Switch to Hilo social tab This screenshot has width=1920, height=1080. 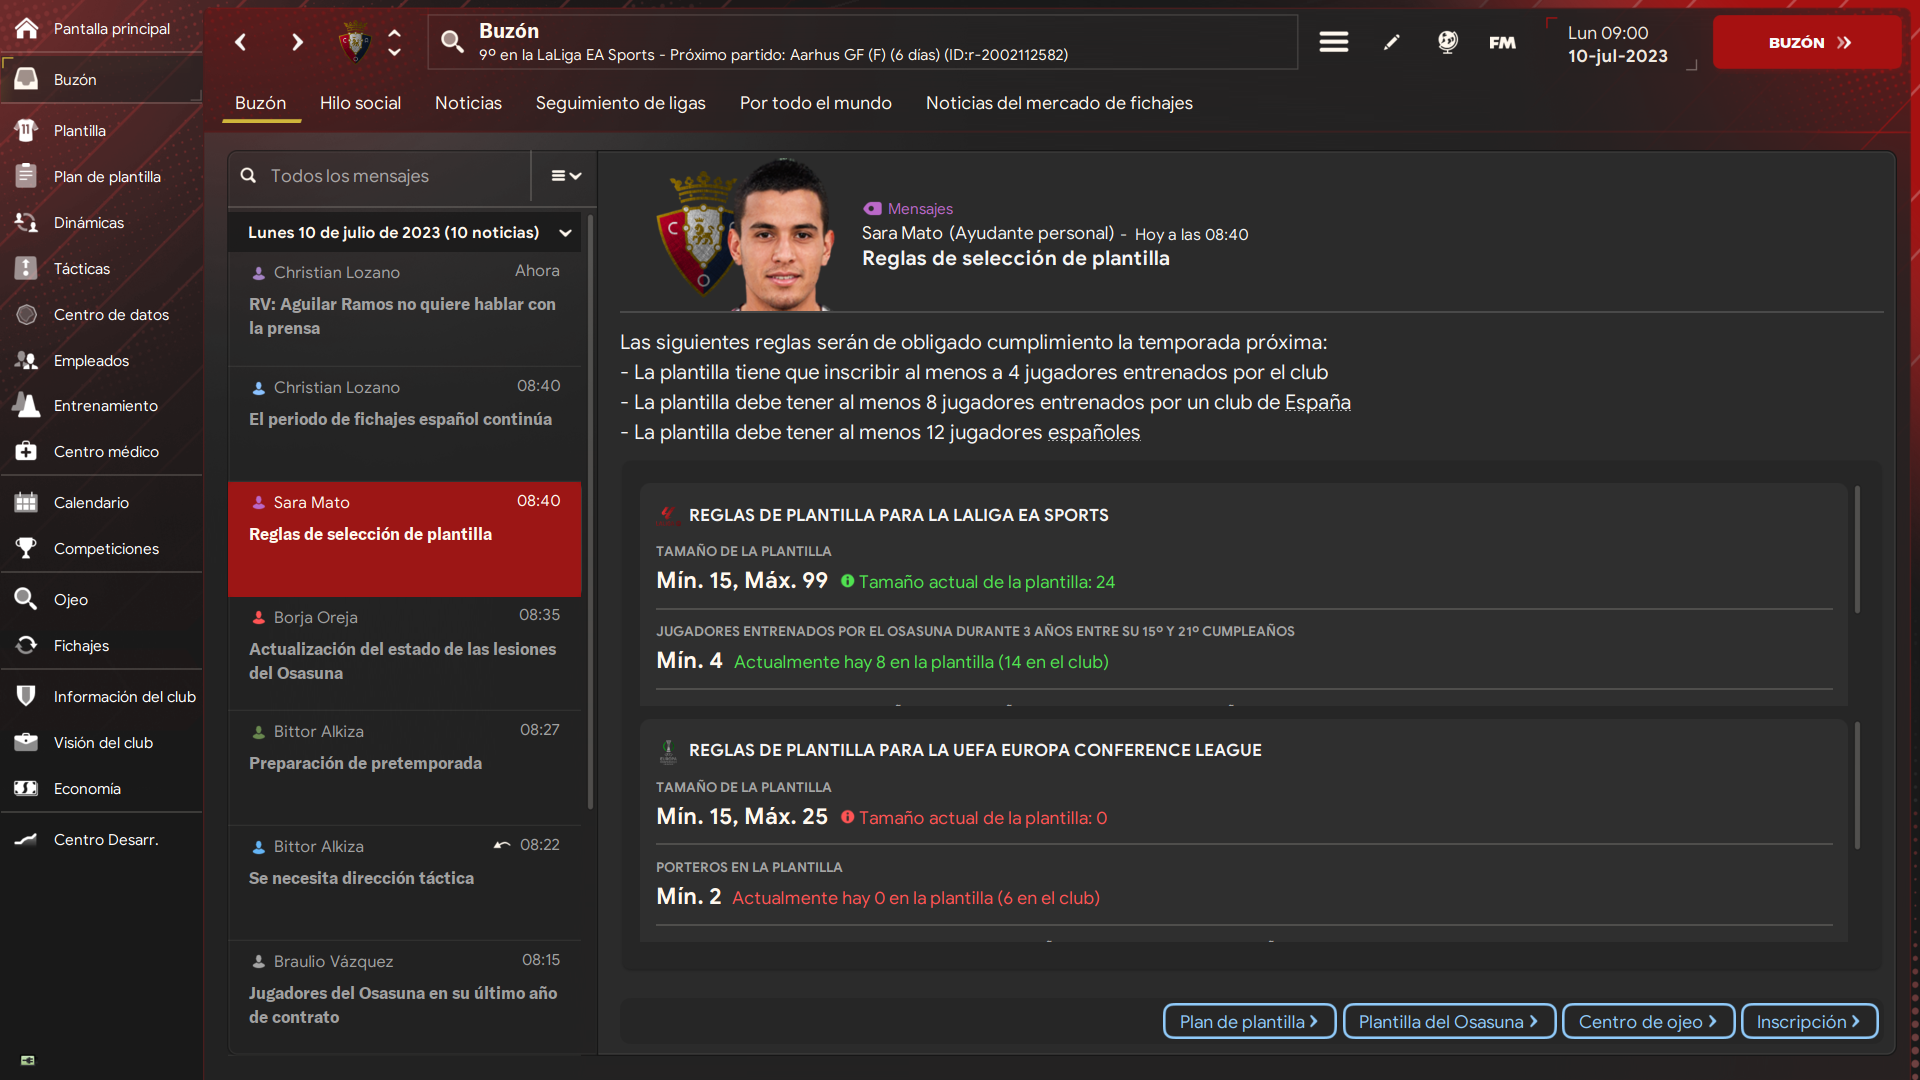click(360, 103)
